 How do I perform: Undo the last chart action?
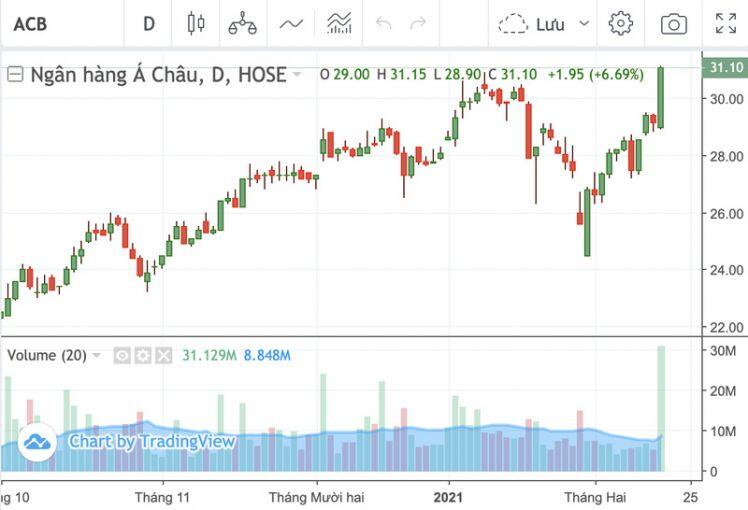[384, 23]
